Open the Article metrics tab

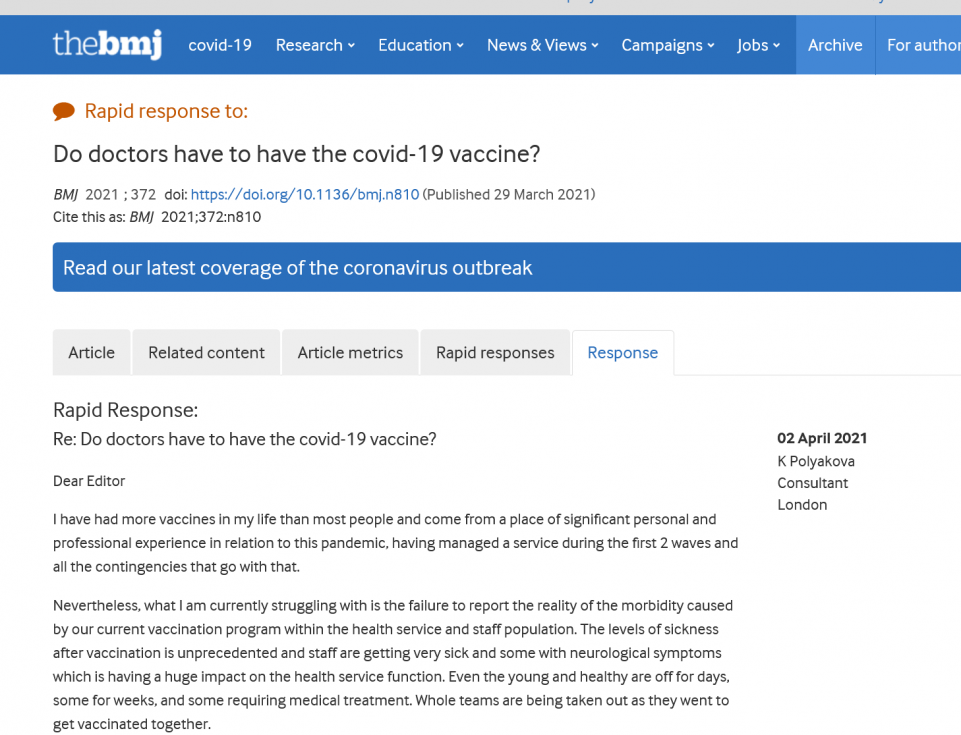pyautogui.click(x=350, y=352)
